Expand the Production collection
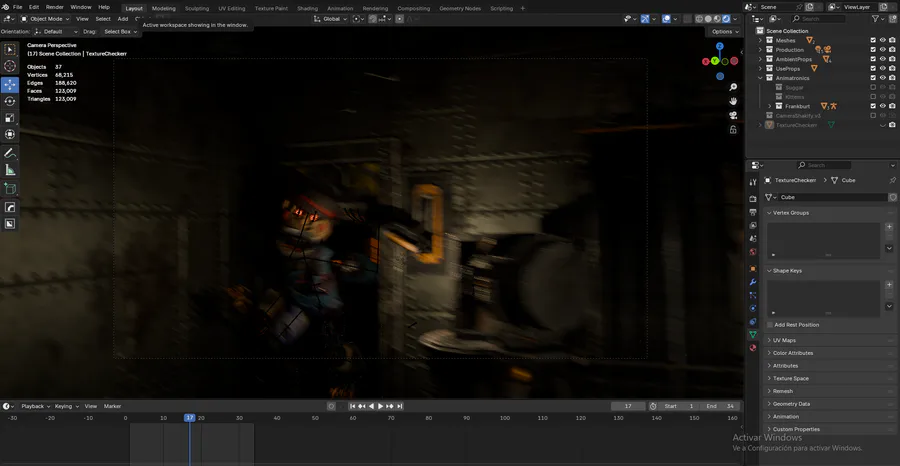Image resolution: width=900 pixels, height=466 pixels. (x=761, y=50)
